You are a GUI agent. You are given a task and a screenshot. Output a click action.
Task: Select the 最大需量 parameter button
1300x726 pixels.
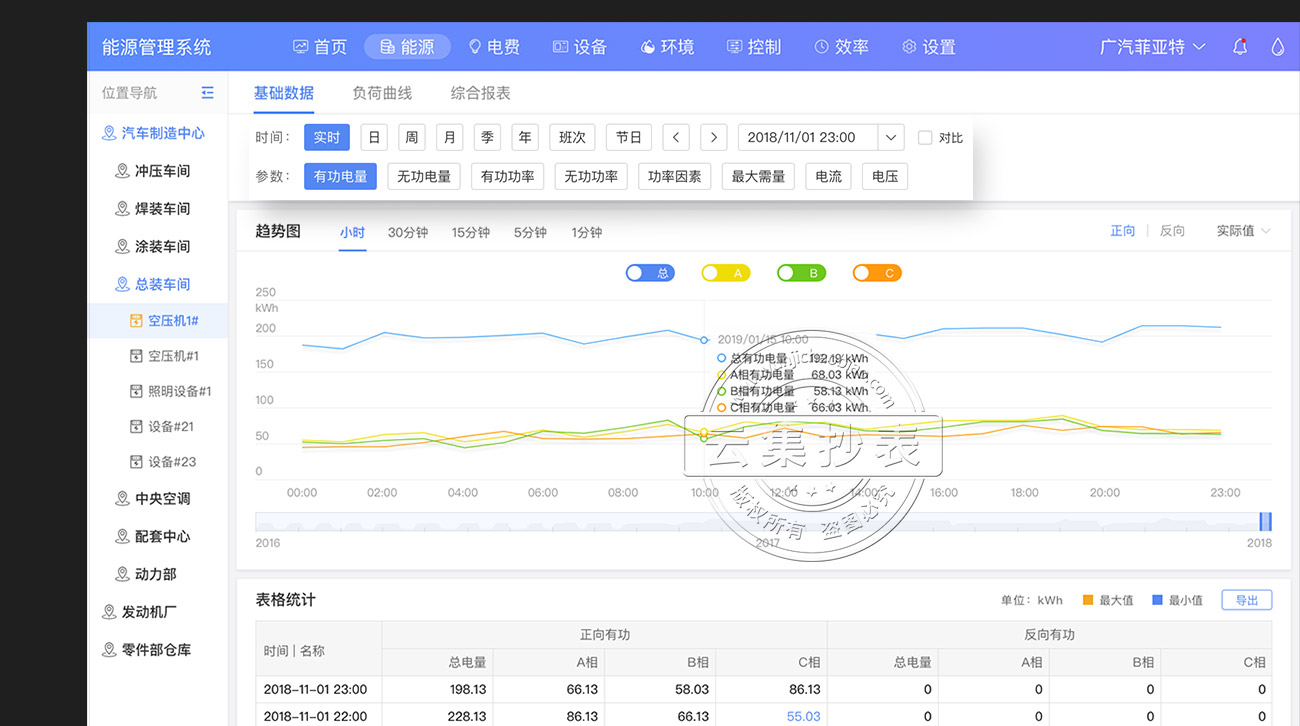coord(758,176)
